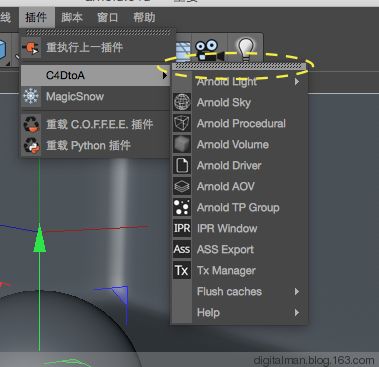This screenshot has height=367, width=379.
Task: Choose Arnold Volume
Action: click(239, 145)
